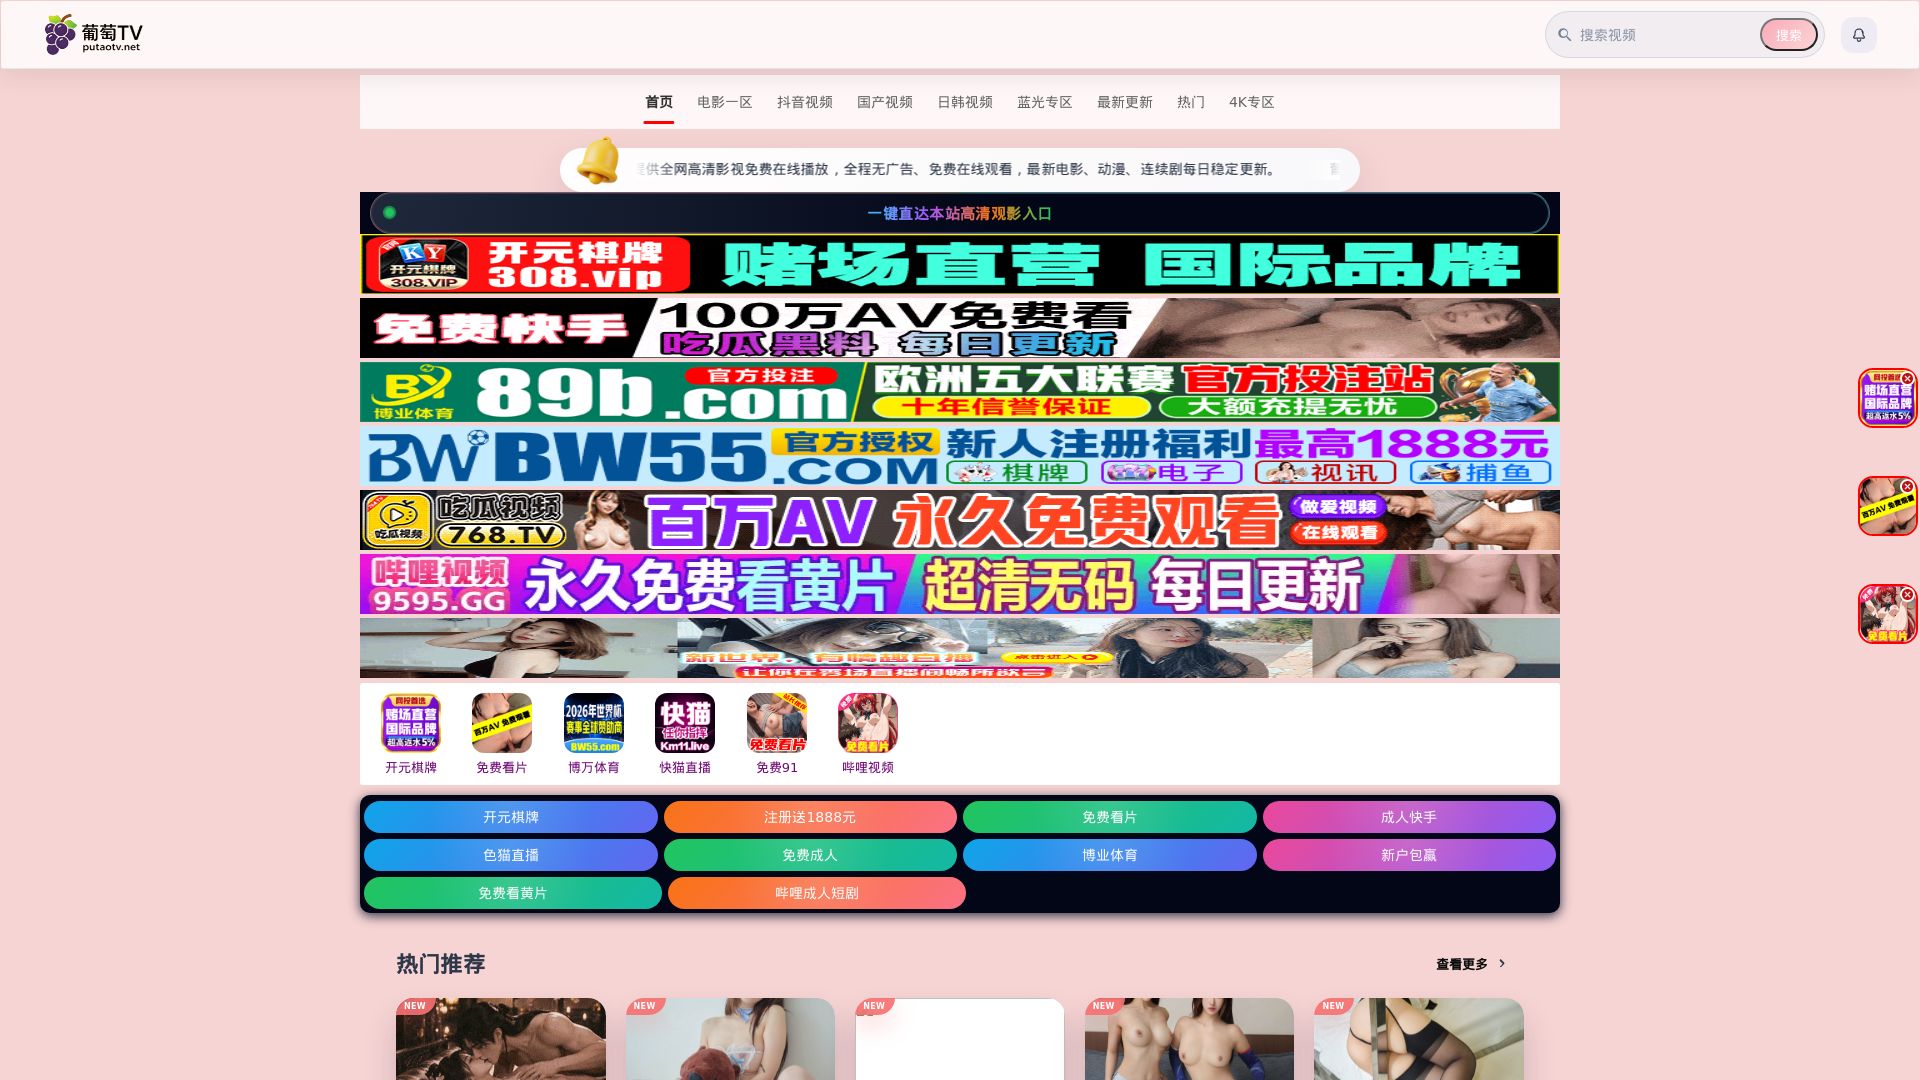Click the green dot on the 一键直达 bar

coord(389,213)
